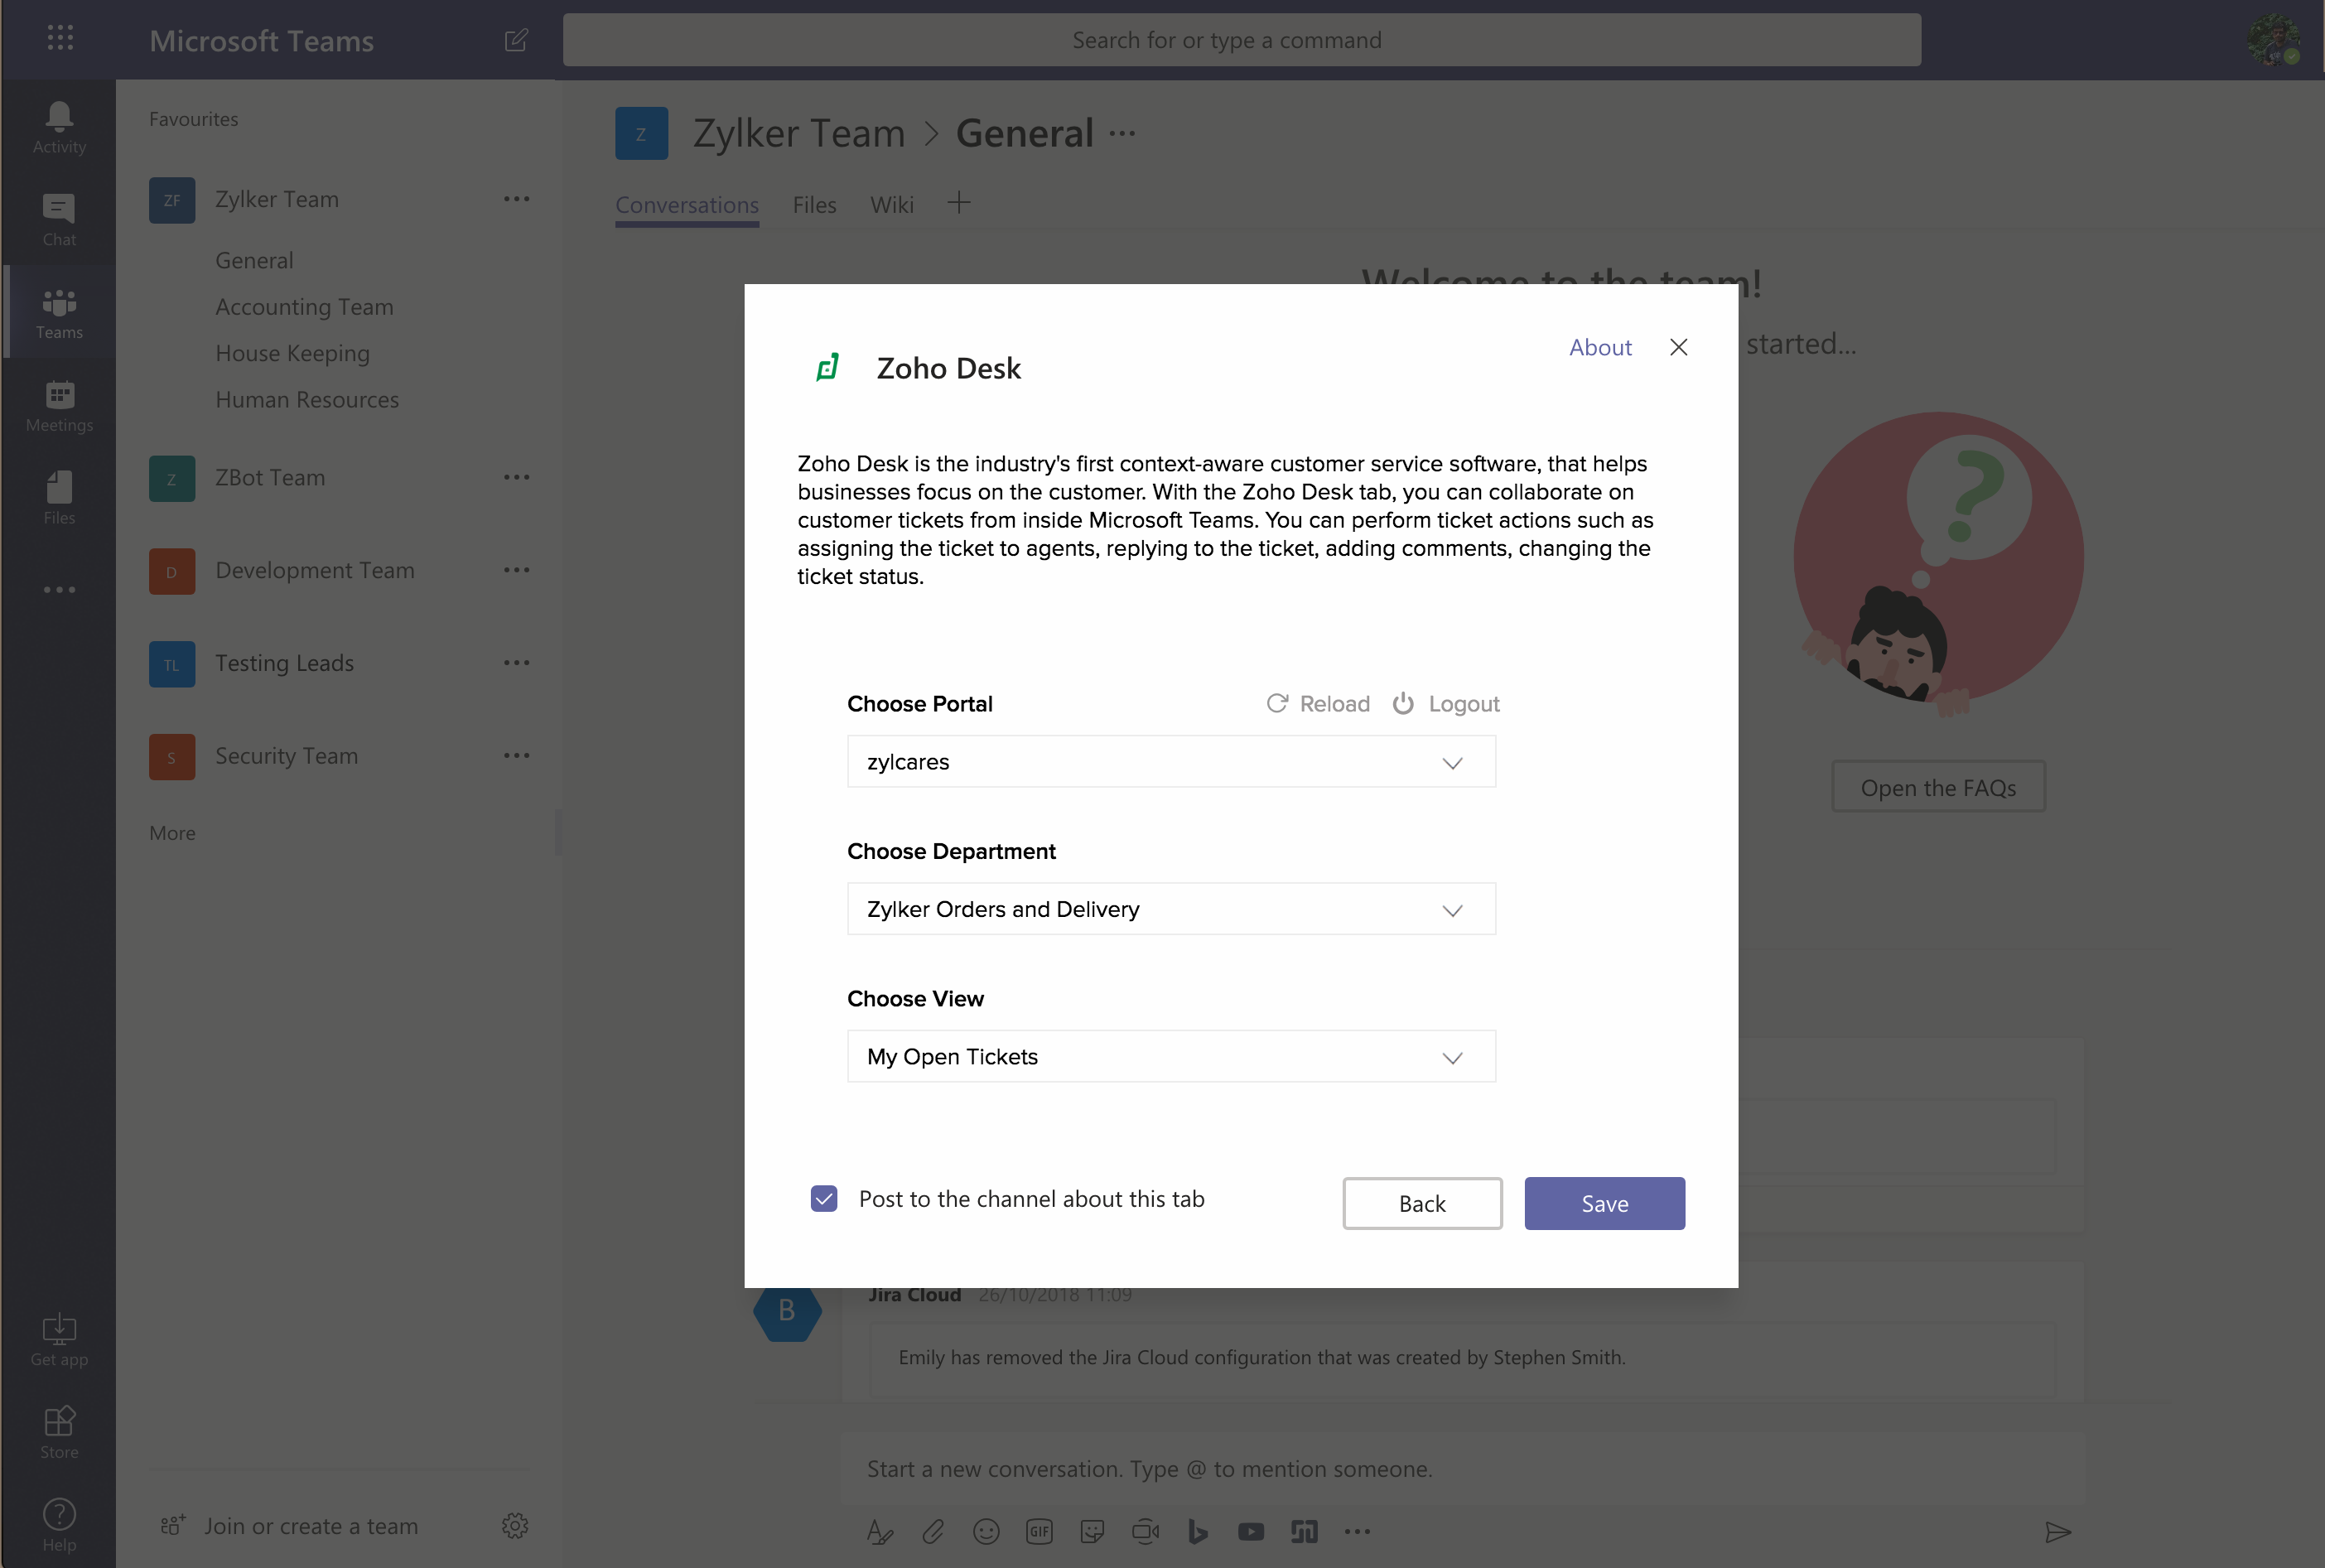Expand the Choose Portal dropdown

pyautogui.click(x=1171, y=762)
